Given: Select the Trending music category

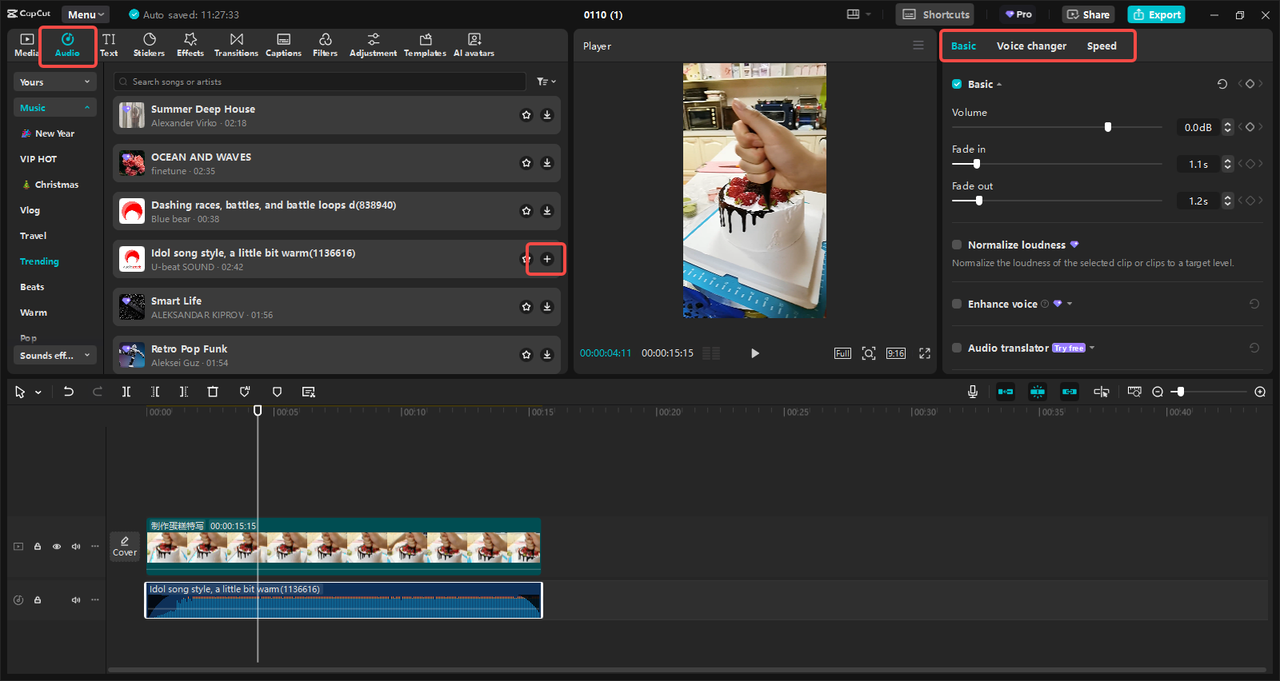Looking at the screenshot, I should pyautogui.click(x=39, y=261).
